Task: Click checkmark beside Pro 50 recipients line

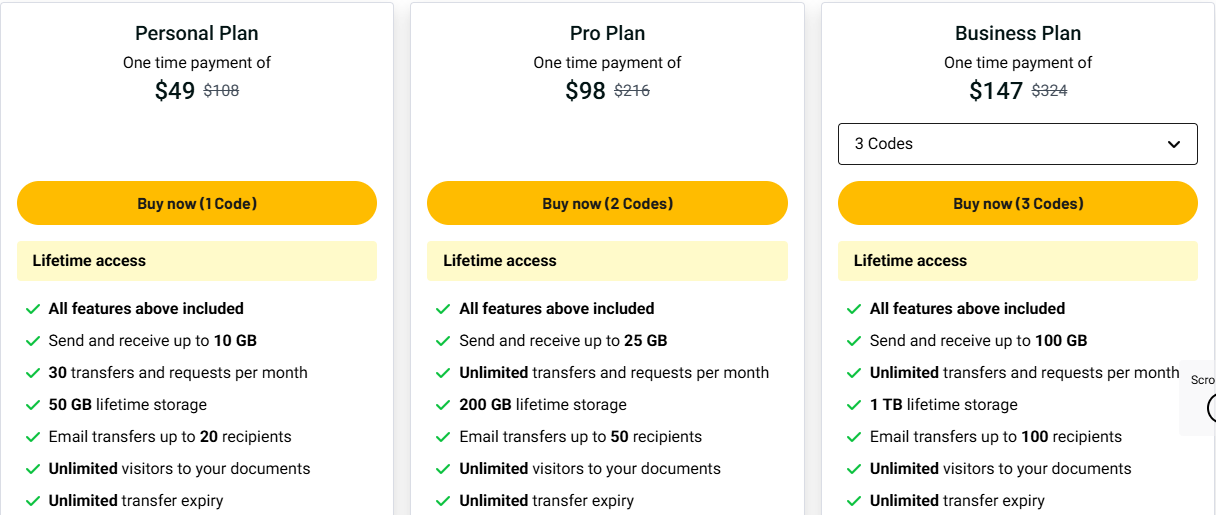Action: (443, 437)
